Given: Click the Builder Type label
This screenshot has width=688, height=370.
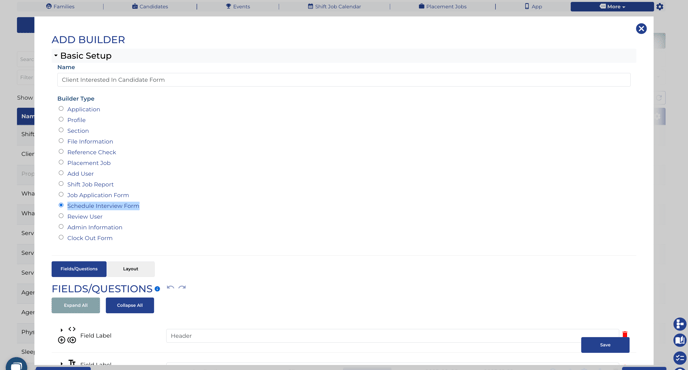Looking at the screenshot, I should point(76,98).
